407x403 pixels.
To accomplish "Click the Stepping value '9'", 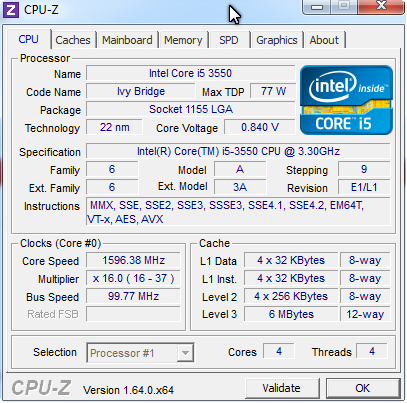I will (x=364, y=169).
